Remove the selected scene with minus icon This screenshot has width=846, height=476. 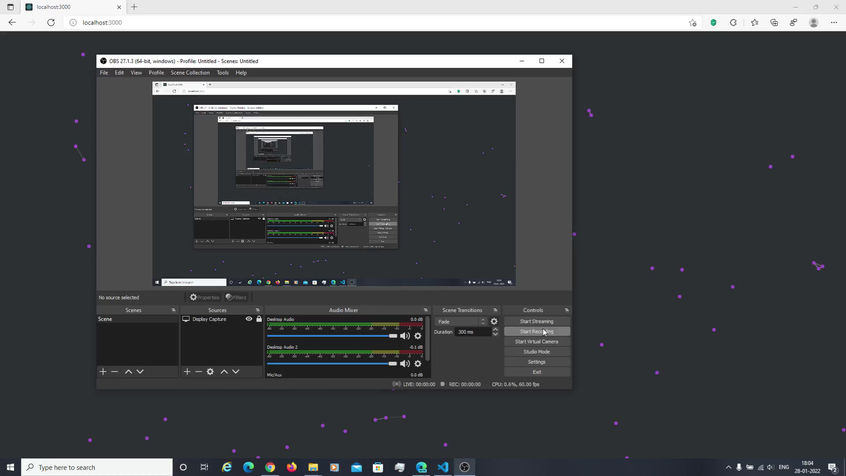tap(114, 371)
